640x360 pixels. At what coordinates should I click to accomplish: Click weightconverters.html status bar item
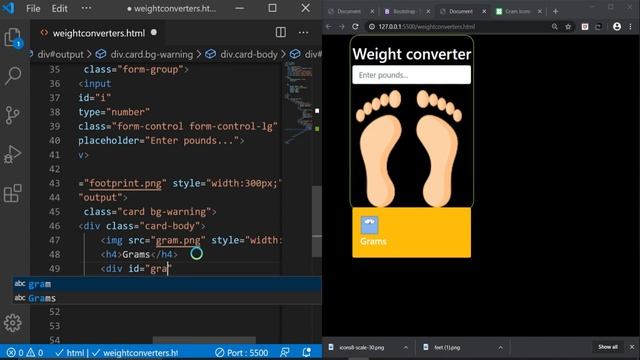tap(134, 353)
